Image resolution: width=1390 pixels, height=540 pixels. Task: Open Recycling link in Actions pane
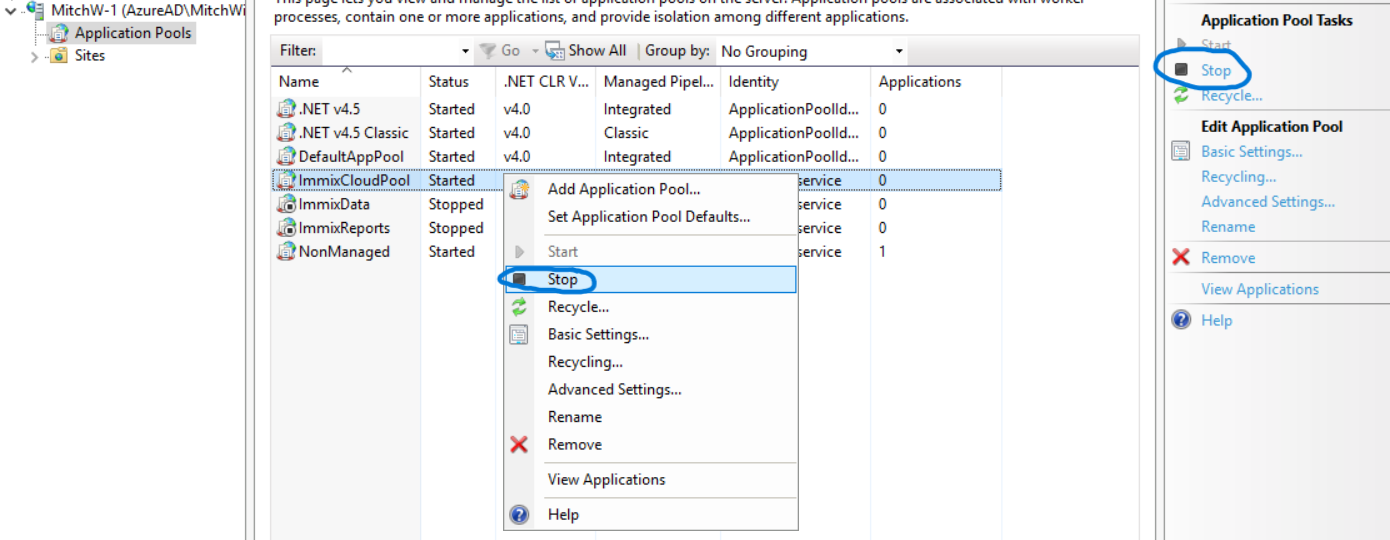[1239, 177]
